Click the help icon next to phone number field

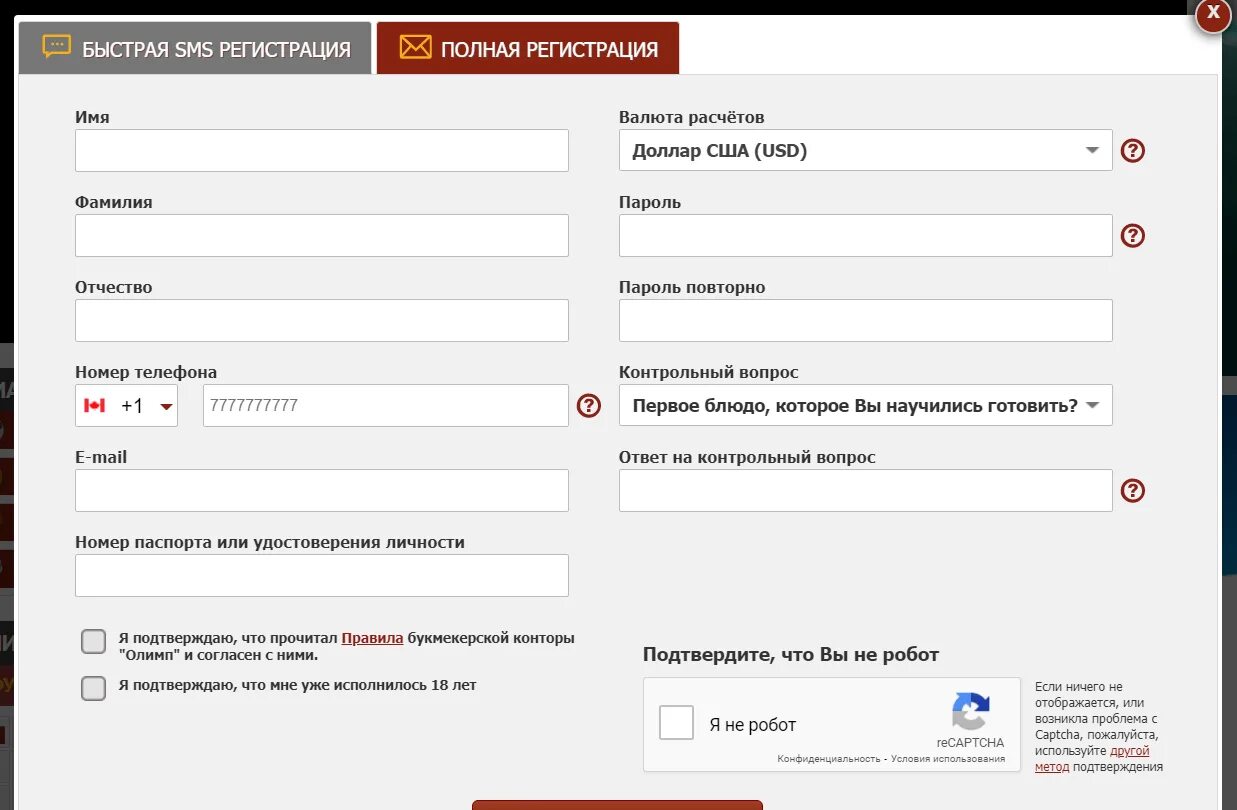589,406
